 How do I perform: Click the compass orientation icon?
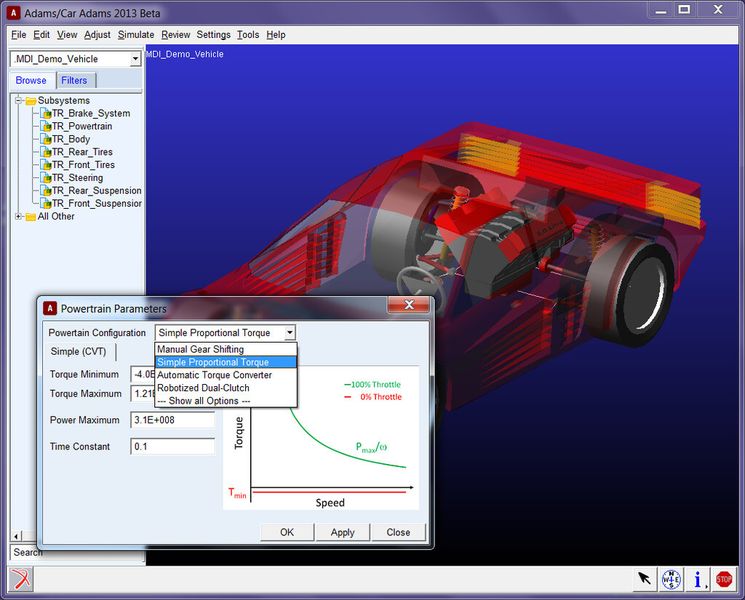coord(672,579)
